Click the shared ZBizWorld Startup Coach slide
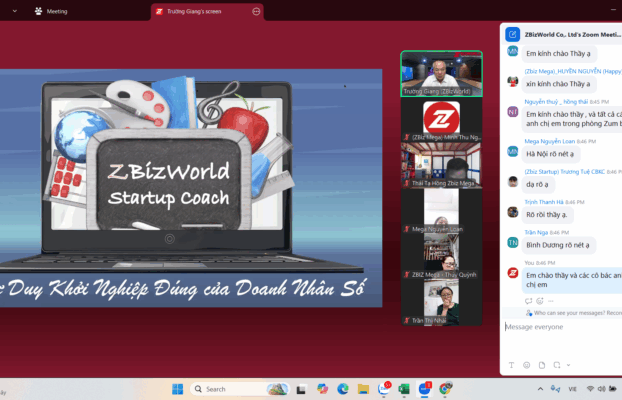 pos(191,188)
